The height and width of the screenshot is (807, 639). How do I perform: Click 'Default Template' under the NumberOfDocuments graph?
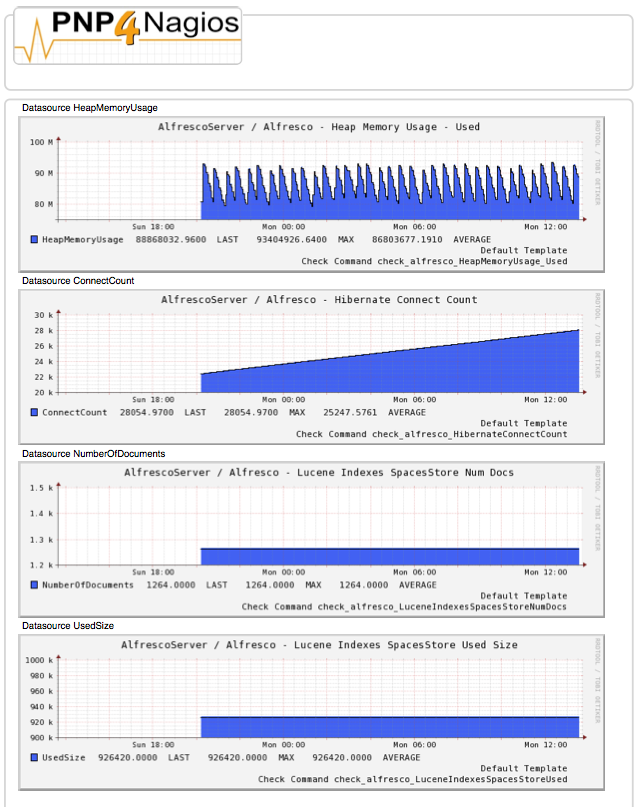tap(524, 595)
